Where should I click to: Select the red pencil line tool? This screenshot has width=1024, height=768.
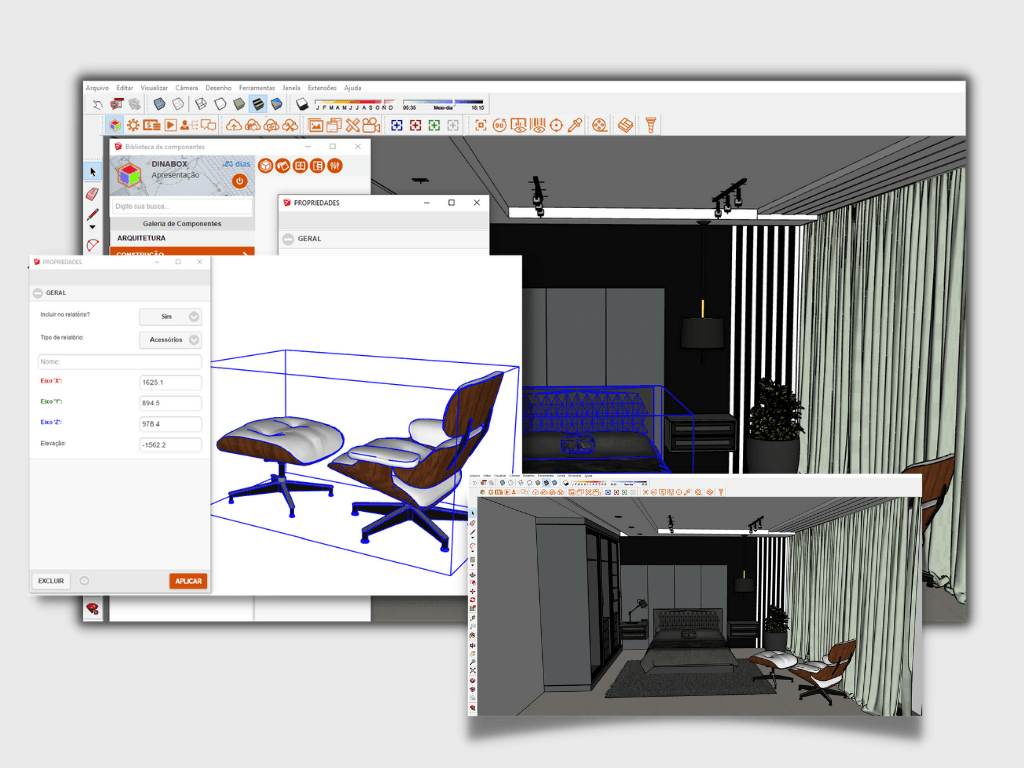tap(93, 214)
